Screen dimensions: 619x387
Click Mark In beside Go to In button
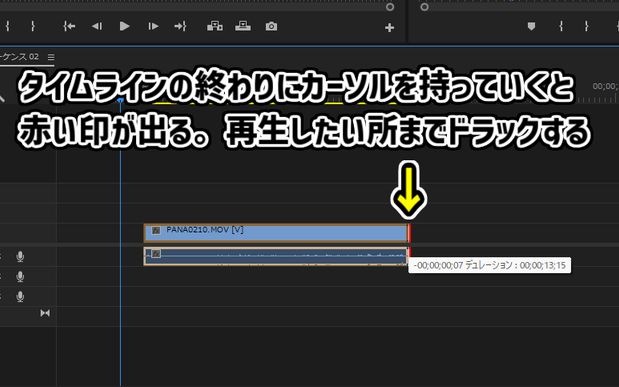point(8,26)
